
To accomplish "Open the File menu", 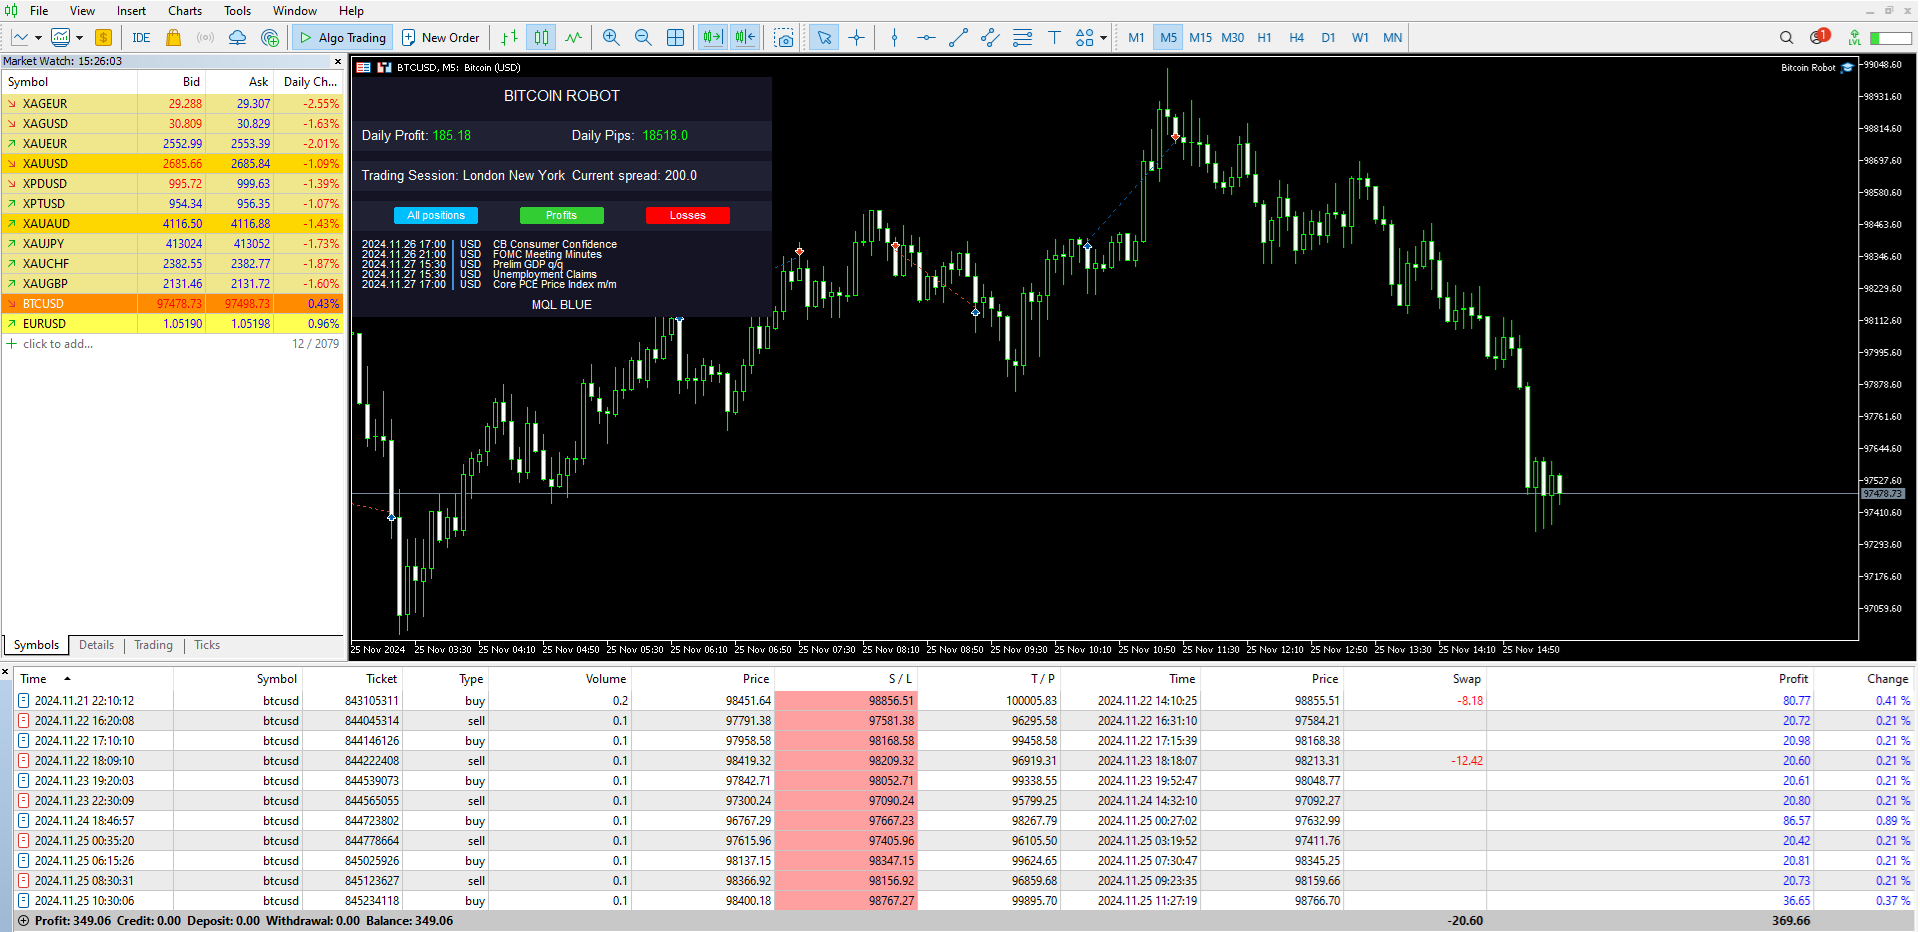I will tap(39, 11).
